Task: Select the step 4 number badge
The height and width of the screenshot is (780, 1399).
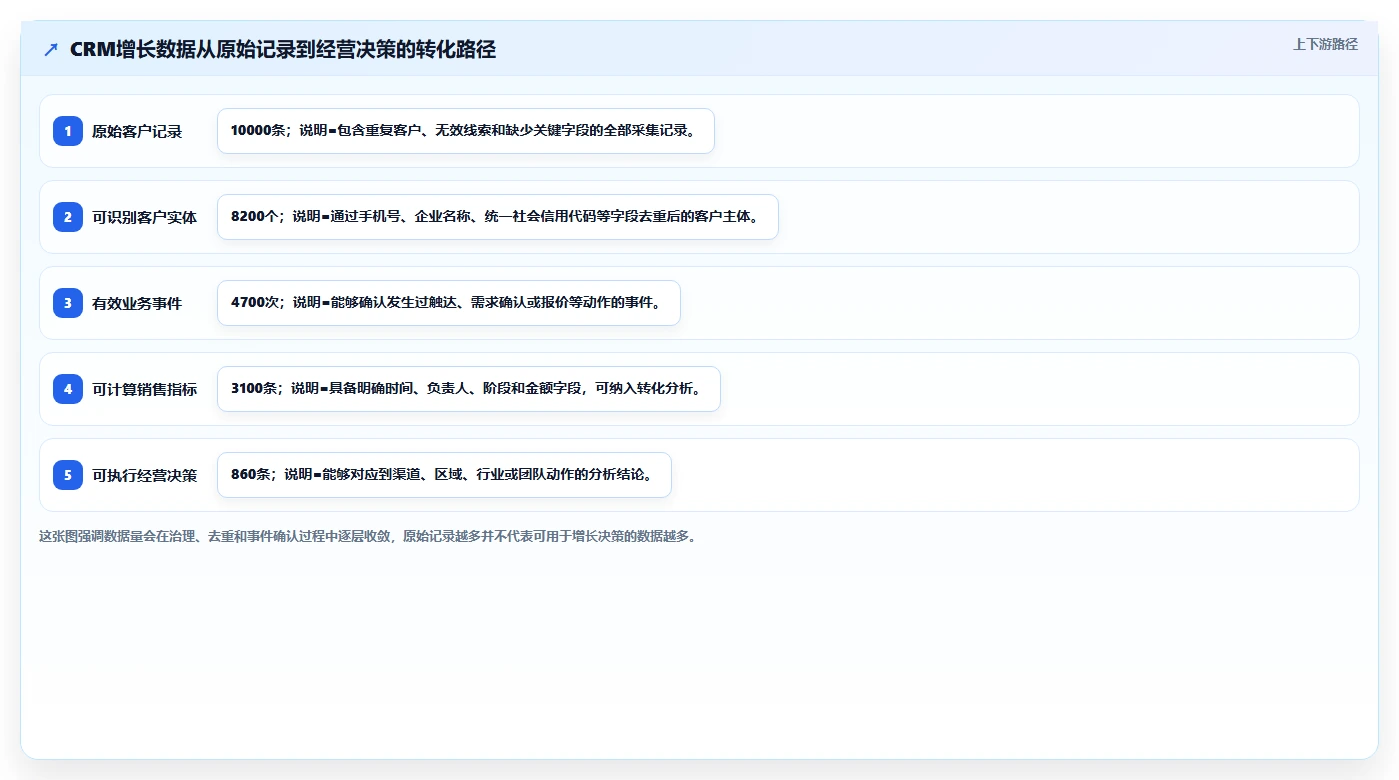Action: pyautogui.click(x=68, y=389)
